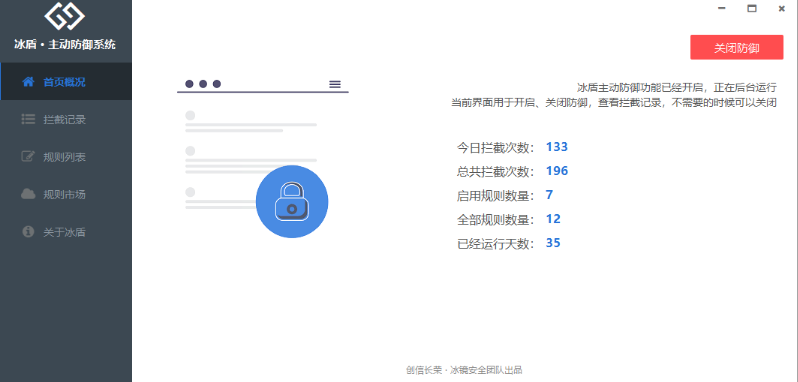Open the 拦截记录 menu item
This screenshot has width=798, height=382.
point(66,120)
